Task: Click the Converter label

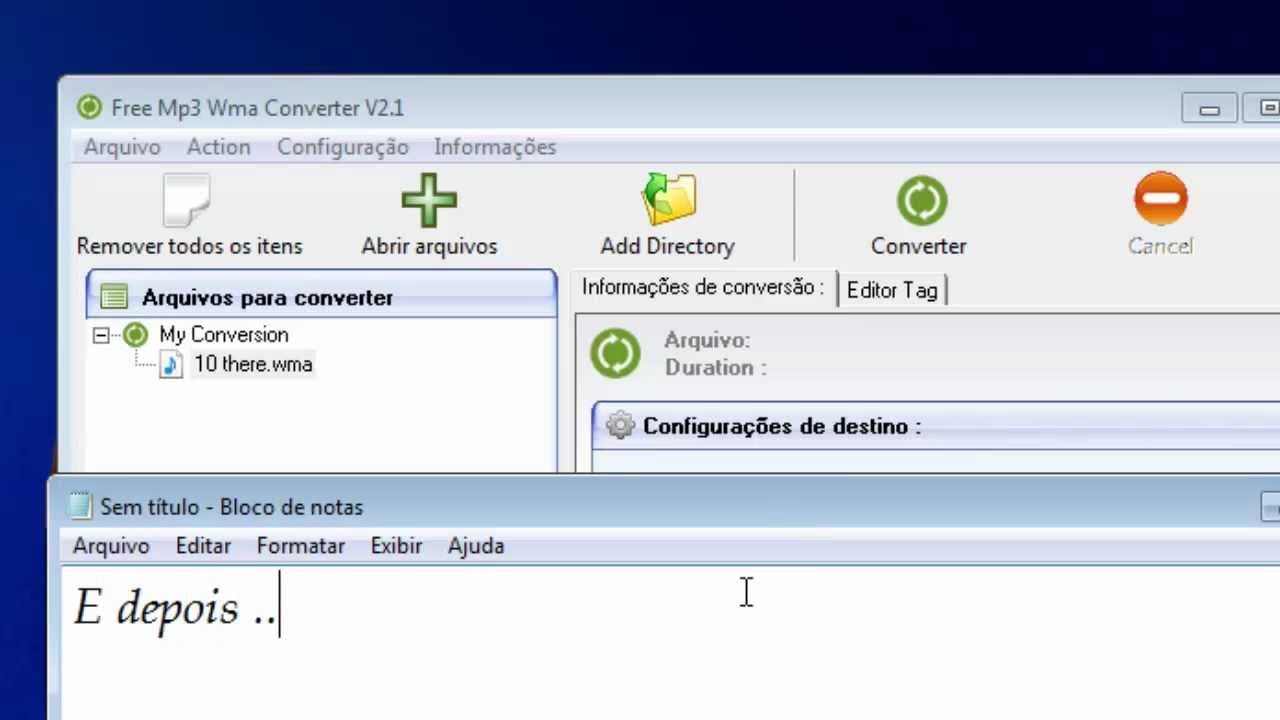Action: click(x=919, y=246)
